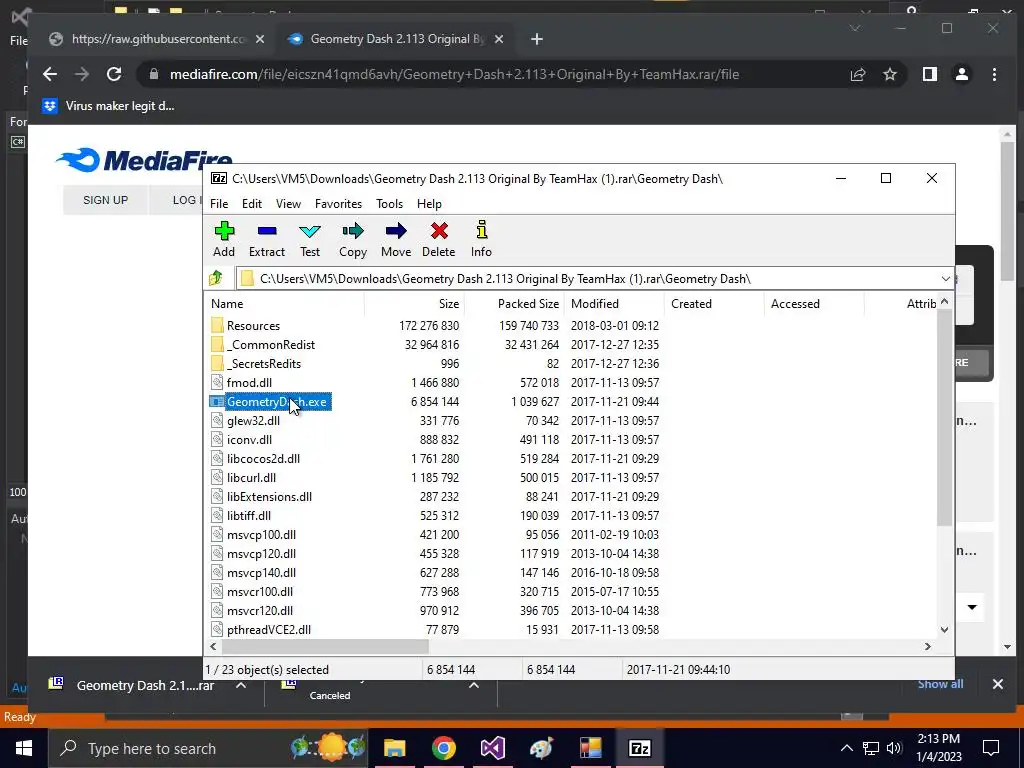Reload the MediaFire page

(114, 74)
